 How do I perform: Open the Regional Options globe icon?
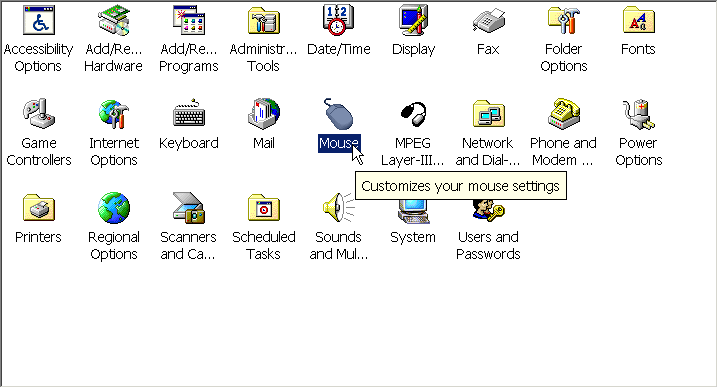pos(114,208)
